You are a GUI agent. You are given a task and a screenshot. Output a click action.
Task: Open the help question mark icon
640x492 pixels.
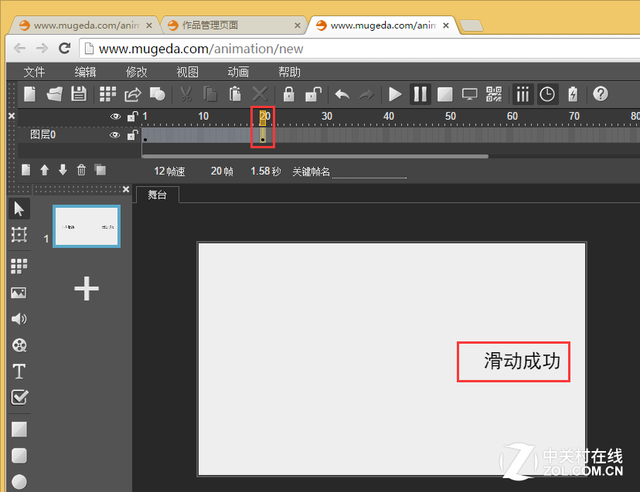click(600, 94)
